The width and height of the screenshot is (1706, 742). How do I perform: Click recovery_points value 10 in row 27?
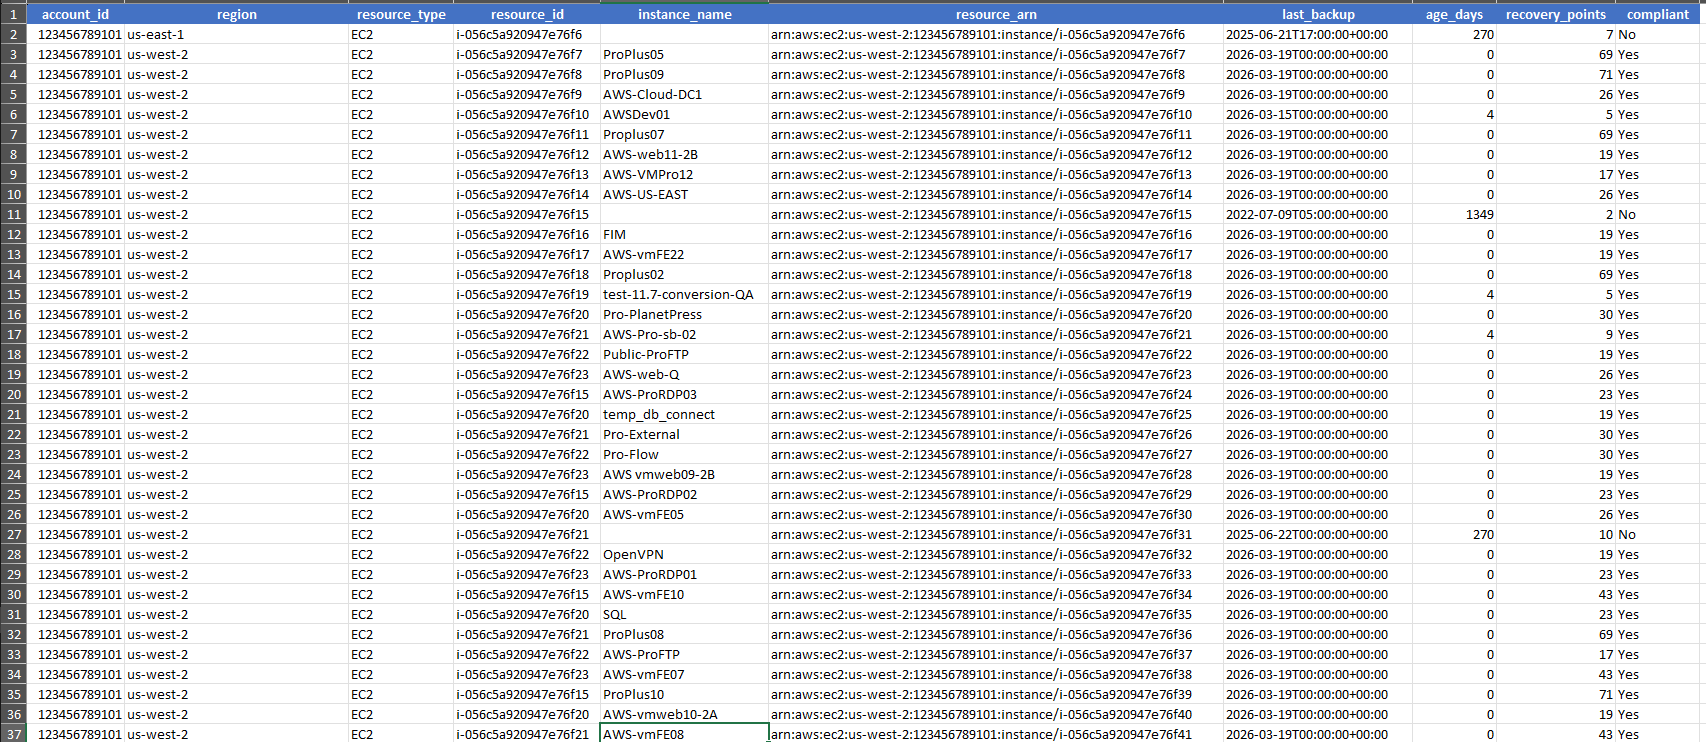1555,534
